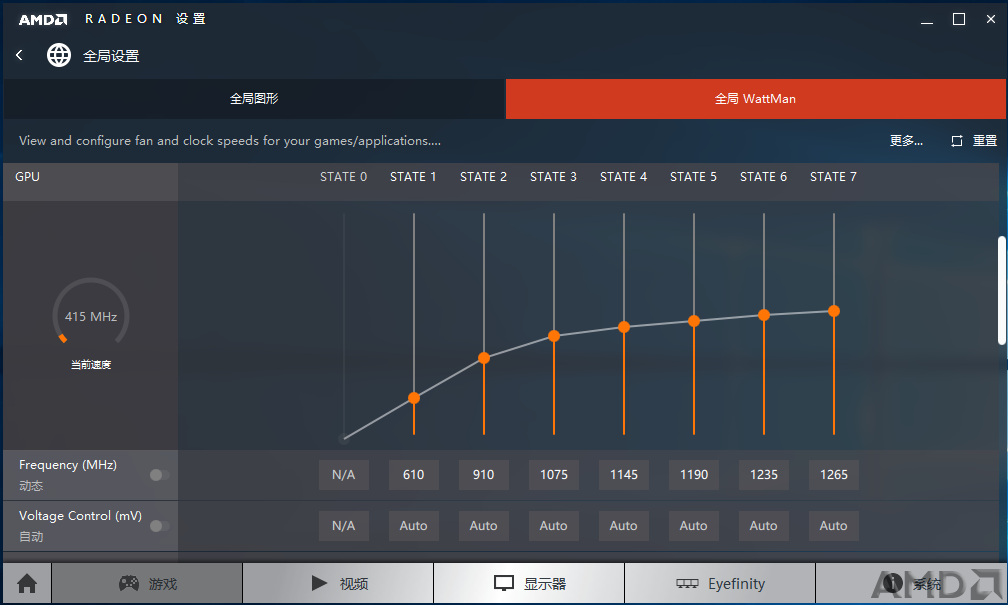Open the Eyefinity section

(x=720, y=583)
